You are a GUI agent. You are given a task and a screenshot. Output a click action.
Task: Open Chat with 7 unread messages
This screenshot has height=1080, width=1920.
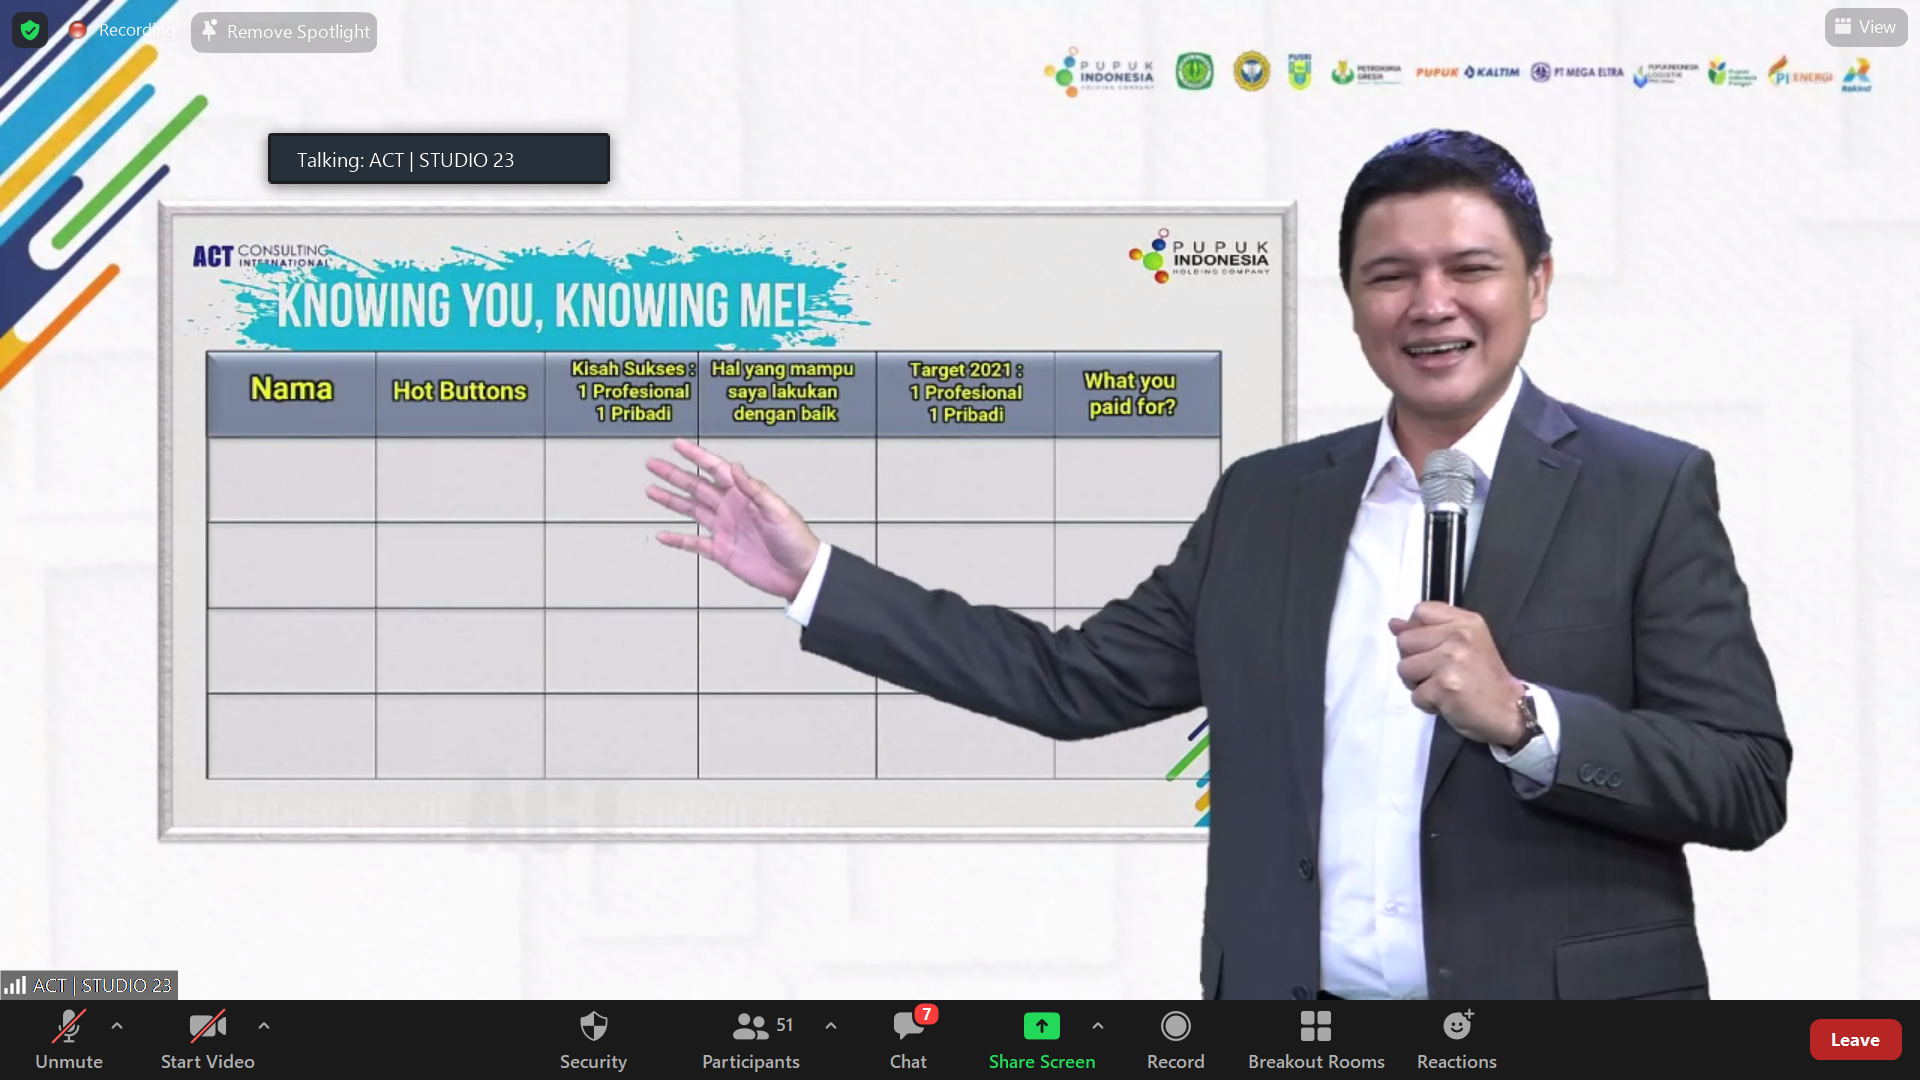pyautogui.click(x=908, y=1027)
